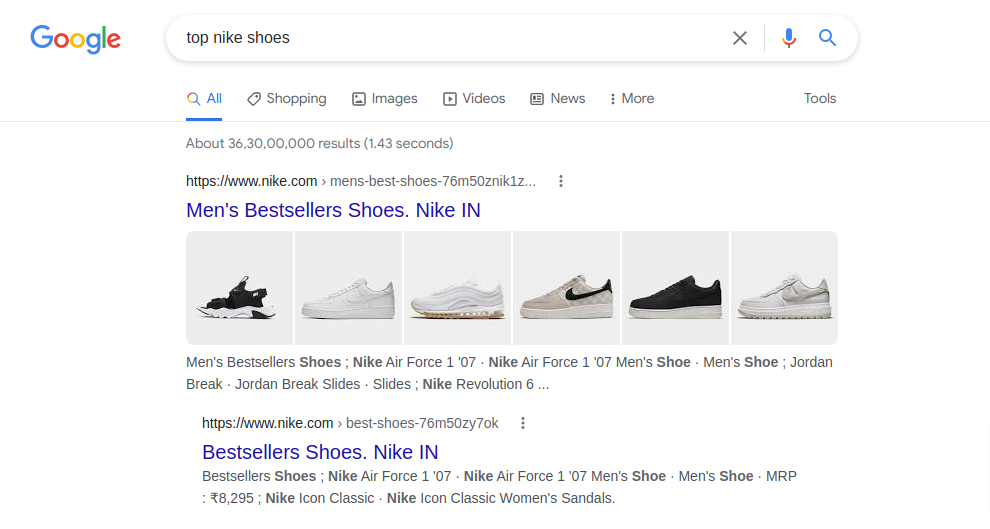The width and height of the screenshot is (990, 529).
Task: Click the blue magnifying glass search icon
Action: 827,38
